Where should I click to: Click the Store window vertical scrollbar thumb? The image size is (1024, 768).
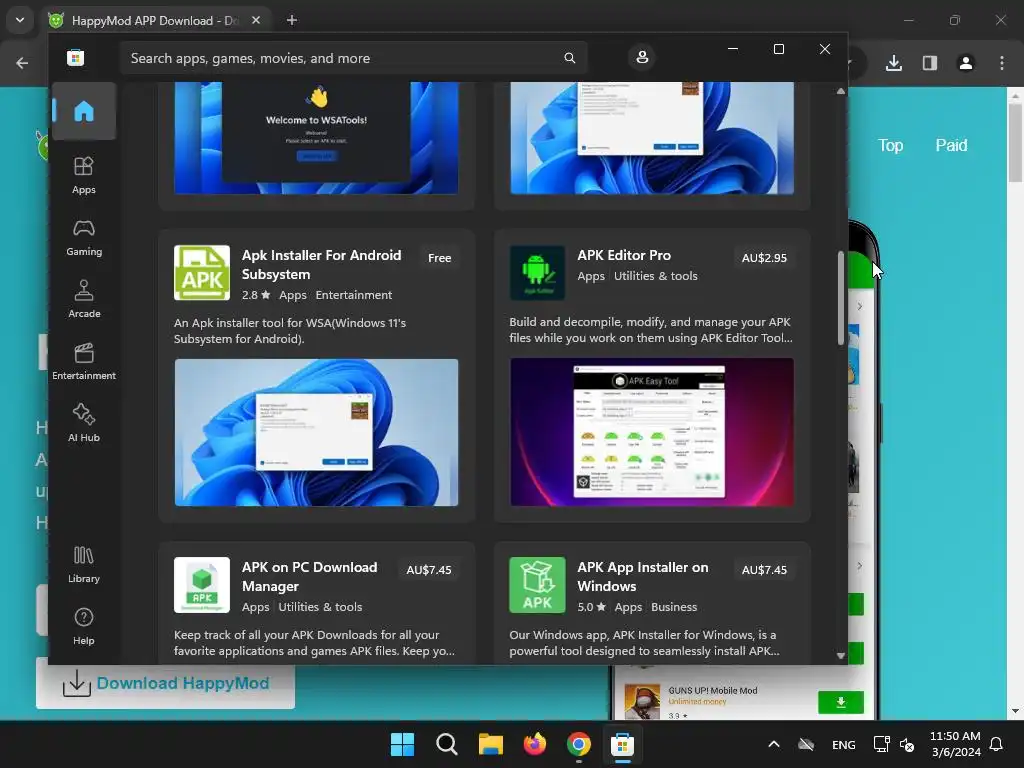pyautogui.click(x=840, y=298)
